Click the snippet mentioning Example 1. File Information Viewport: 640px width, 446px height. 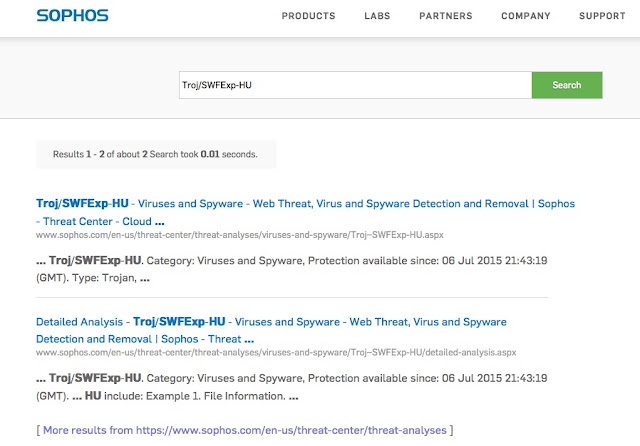tap(291, 387)
